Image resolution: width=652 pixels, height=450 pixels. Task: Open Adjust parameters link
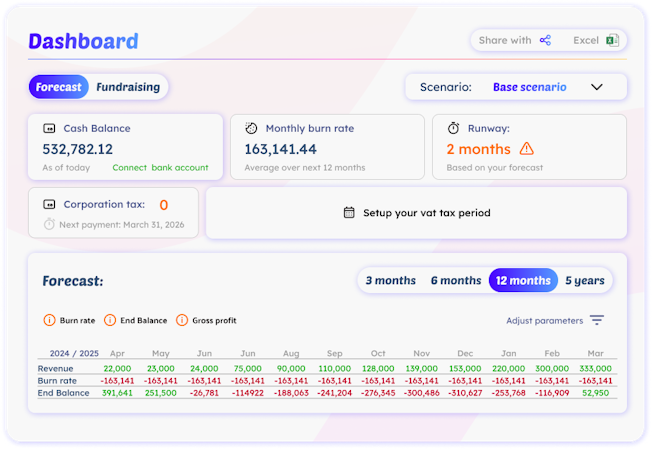point(544,321)
